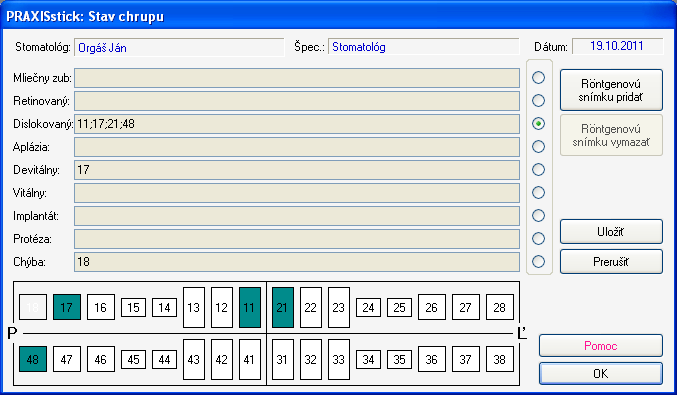Viewport: 677px width, 395px height.
Task: Select tooth 45 in chart
Action: click(x=133, y=359)
